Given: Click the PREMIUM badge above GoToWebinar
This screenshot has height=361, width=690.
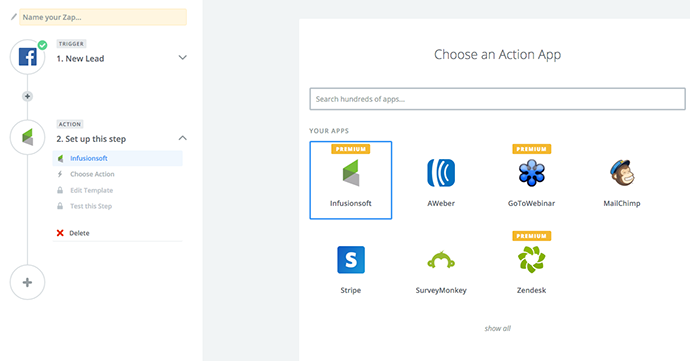Looking at the screenshot, I should coord(532,149).
